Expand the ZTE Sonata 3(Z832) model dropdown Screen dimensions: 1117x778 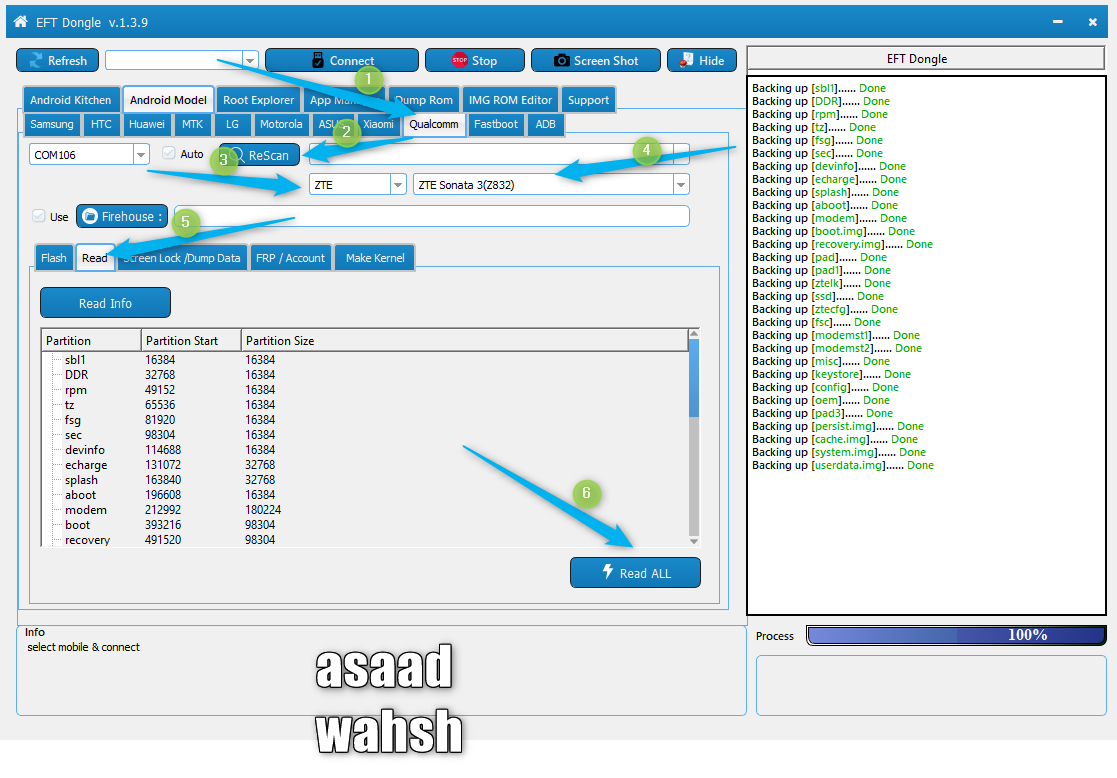681,185
